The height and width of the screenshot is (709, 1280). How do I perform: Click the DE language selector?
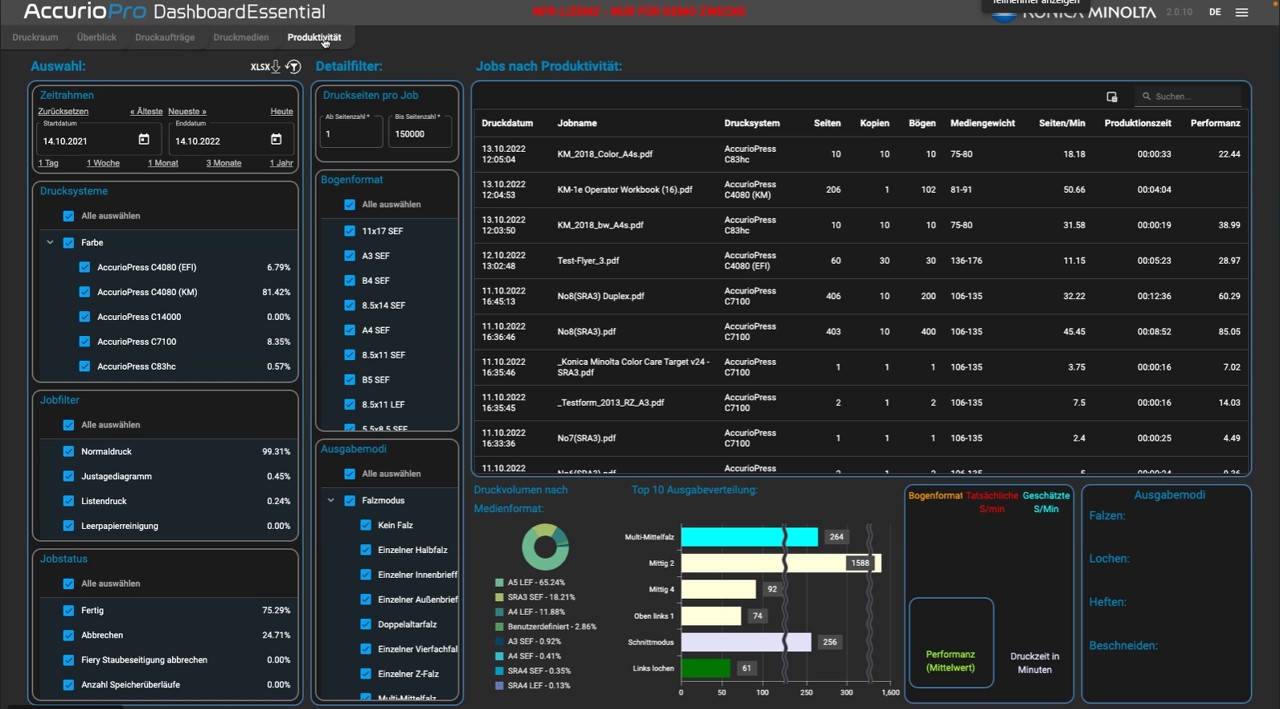(1215, 12)
